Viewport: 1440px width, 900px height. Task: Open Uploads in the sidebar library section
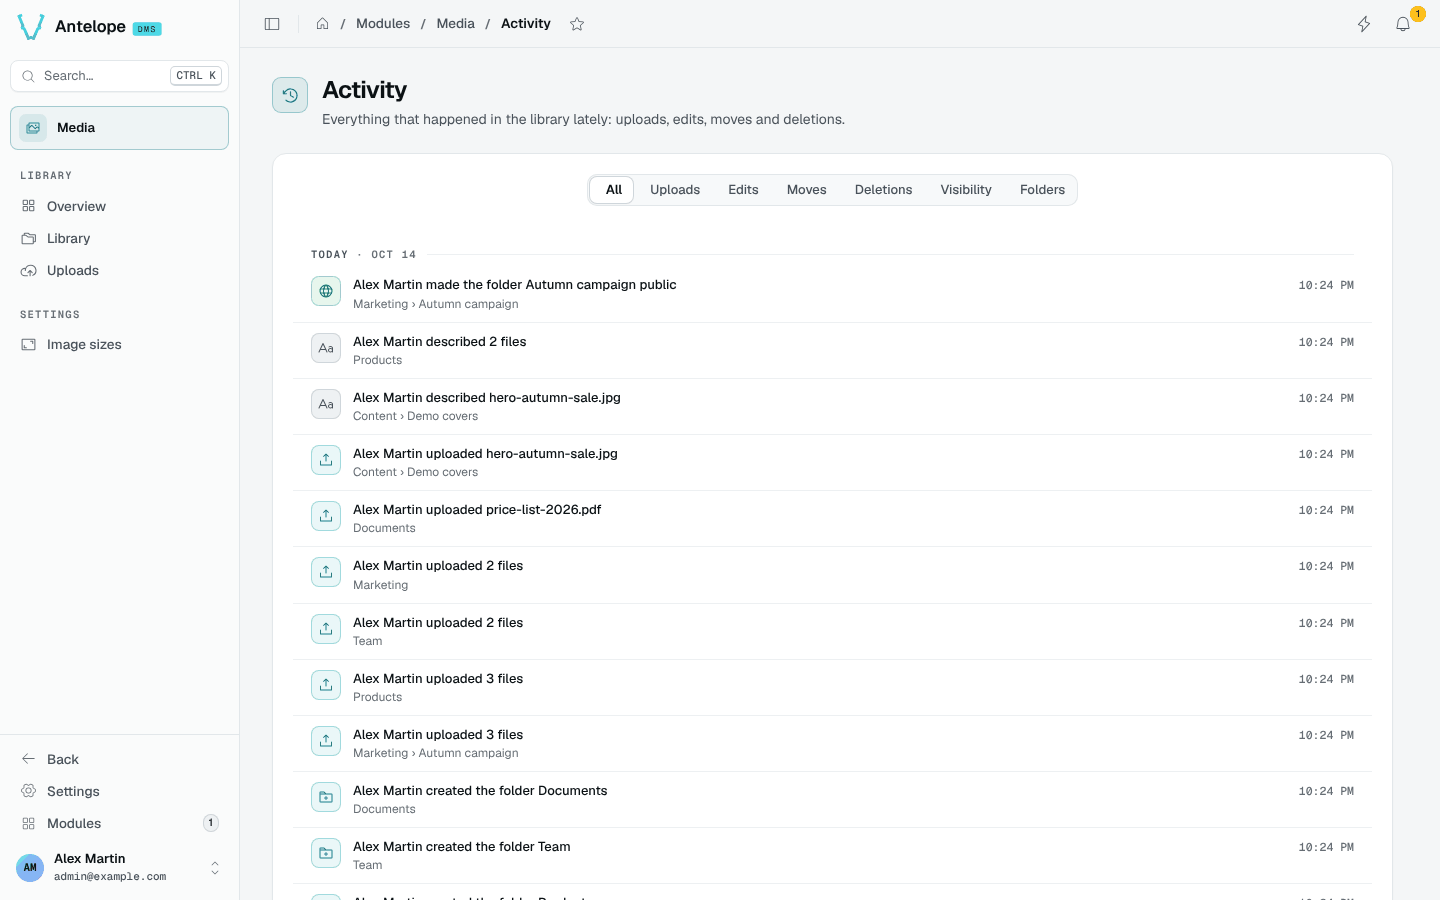pos(119,270)
